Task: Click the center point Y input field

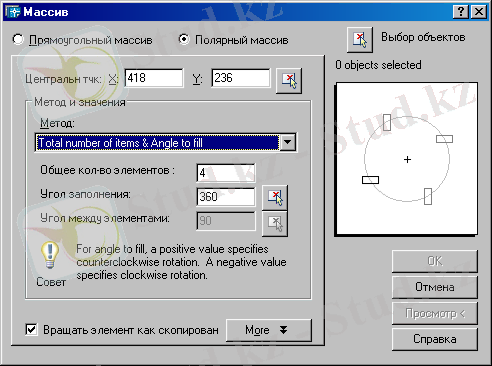Action: [x=241, y=78]
